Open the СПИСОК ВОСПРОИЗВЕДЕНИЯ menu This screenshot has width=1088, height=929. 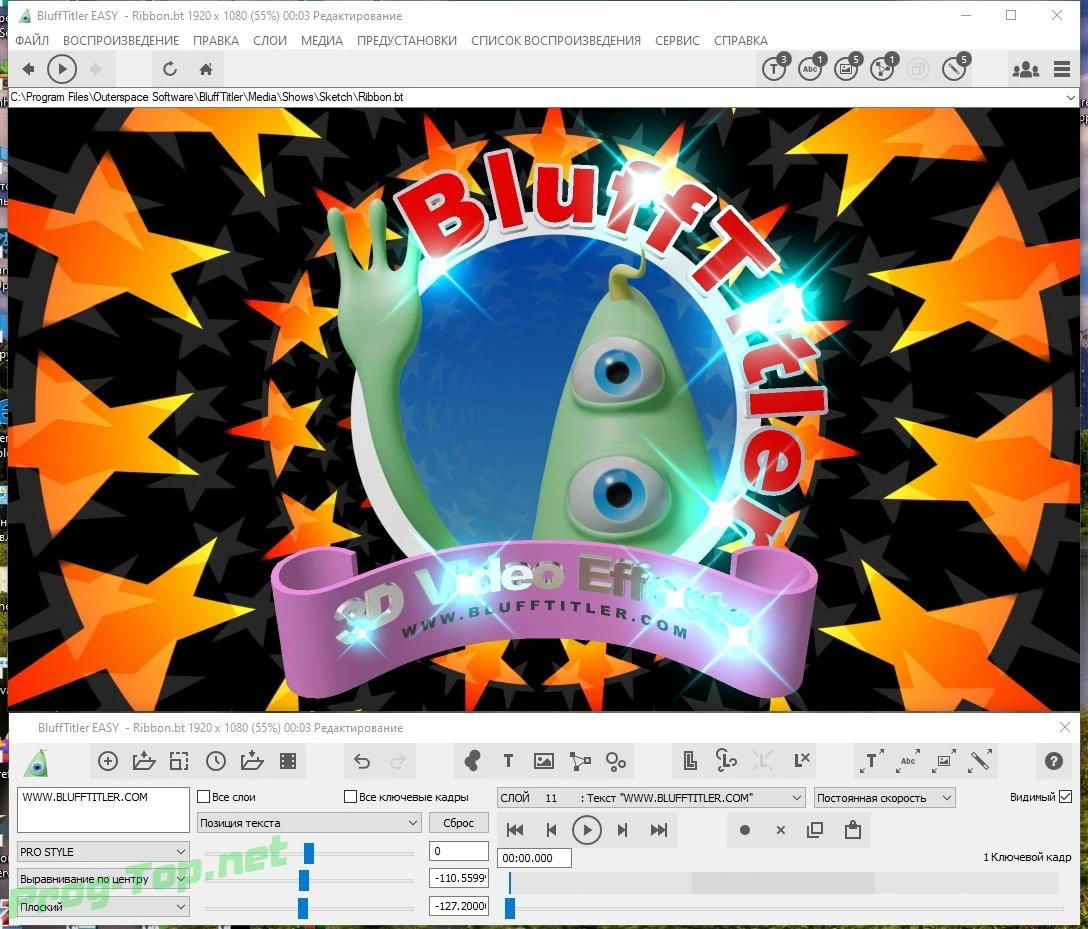(x=556, y=40)
